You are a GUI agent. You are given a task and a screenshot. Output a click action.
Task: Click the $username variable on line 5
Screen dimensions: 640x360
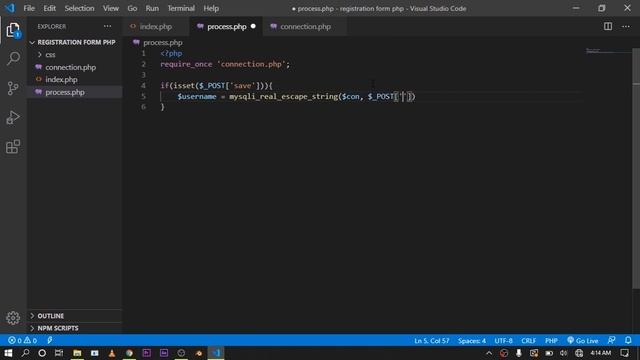click(x=197, y=96)
